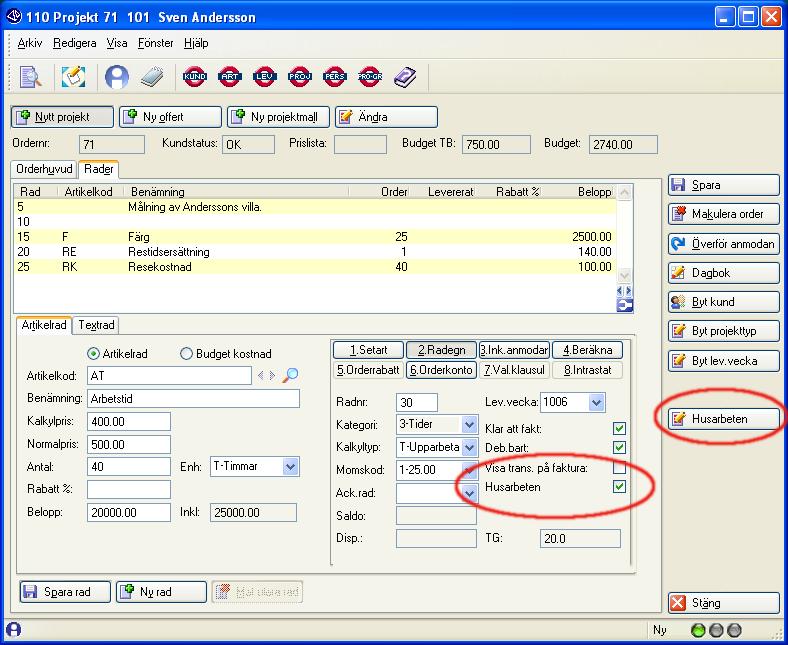Screen dimensions: 788x645
Task: Switch to the Orderhuvud tab
Action: coord(44,169)
